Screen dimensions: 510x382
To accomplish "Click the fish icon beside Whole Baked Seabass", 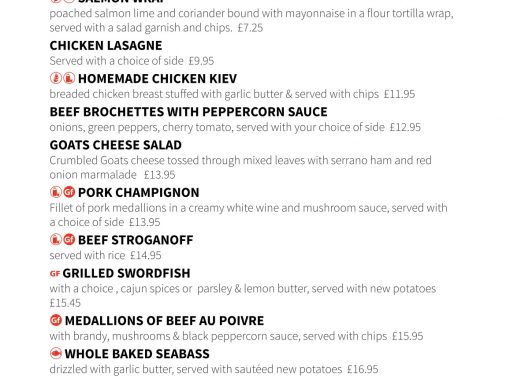I will (x=56, y=353).
